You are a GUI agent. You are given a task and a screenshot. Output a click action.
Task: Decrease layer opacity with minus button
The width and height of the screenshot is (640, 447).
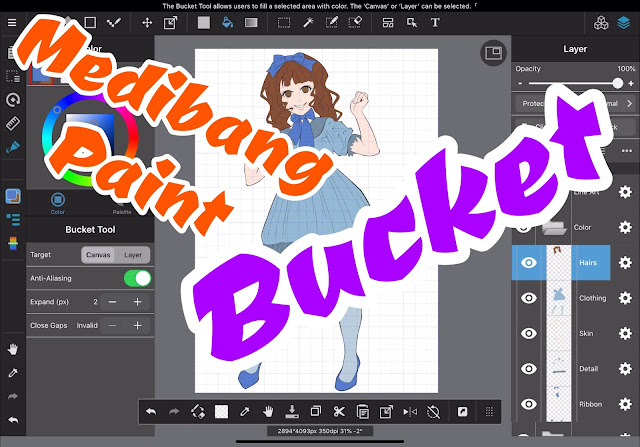(520, 83)
